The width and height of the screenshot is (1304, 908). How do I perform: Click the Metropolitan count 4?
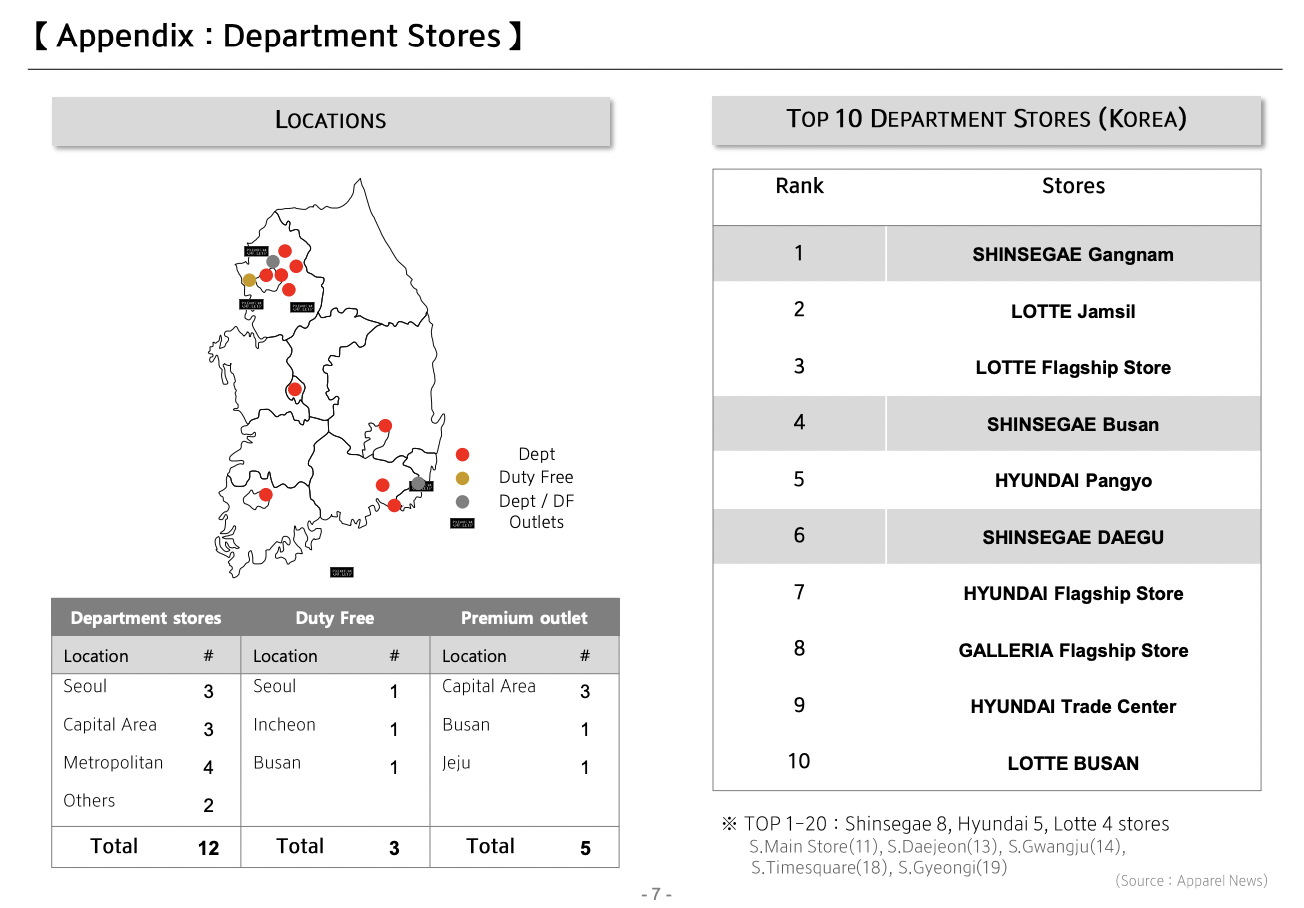[x=208, y=768]
